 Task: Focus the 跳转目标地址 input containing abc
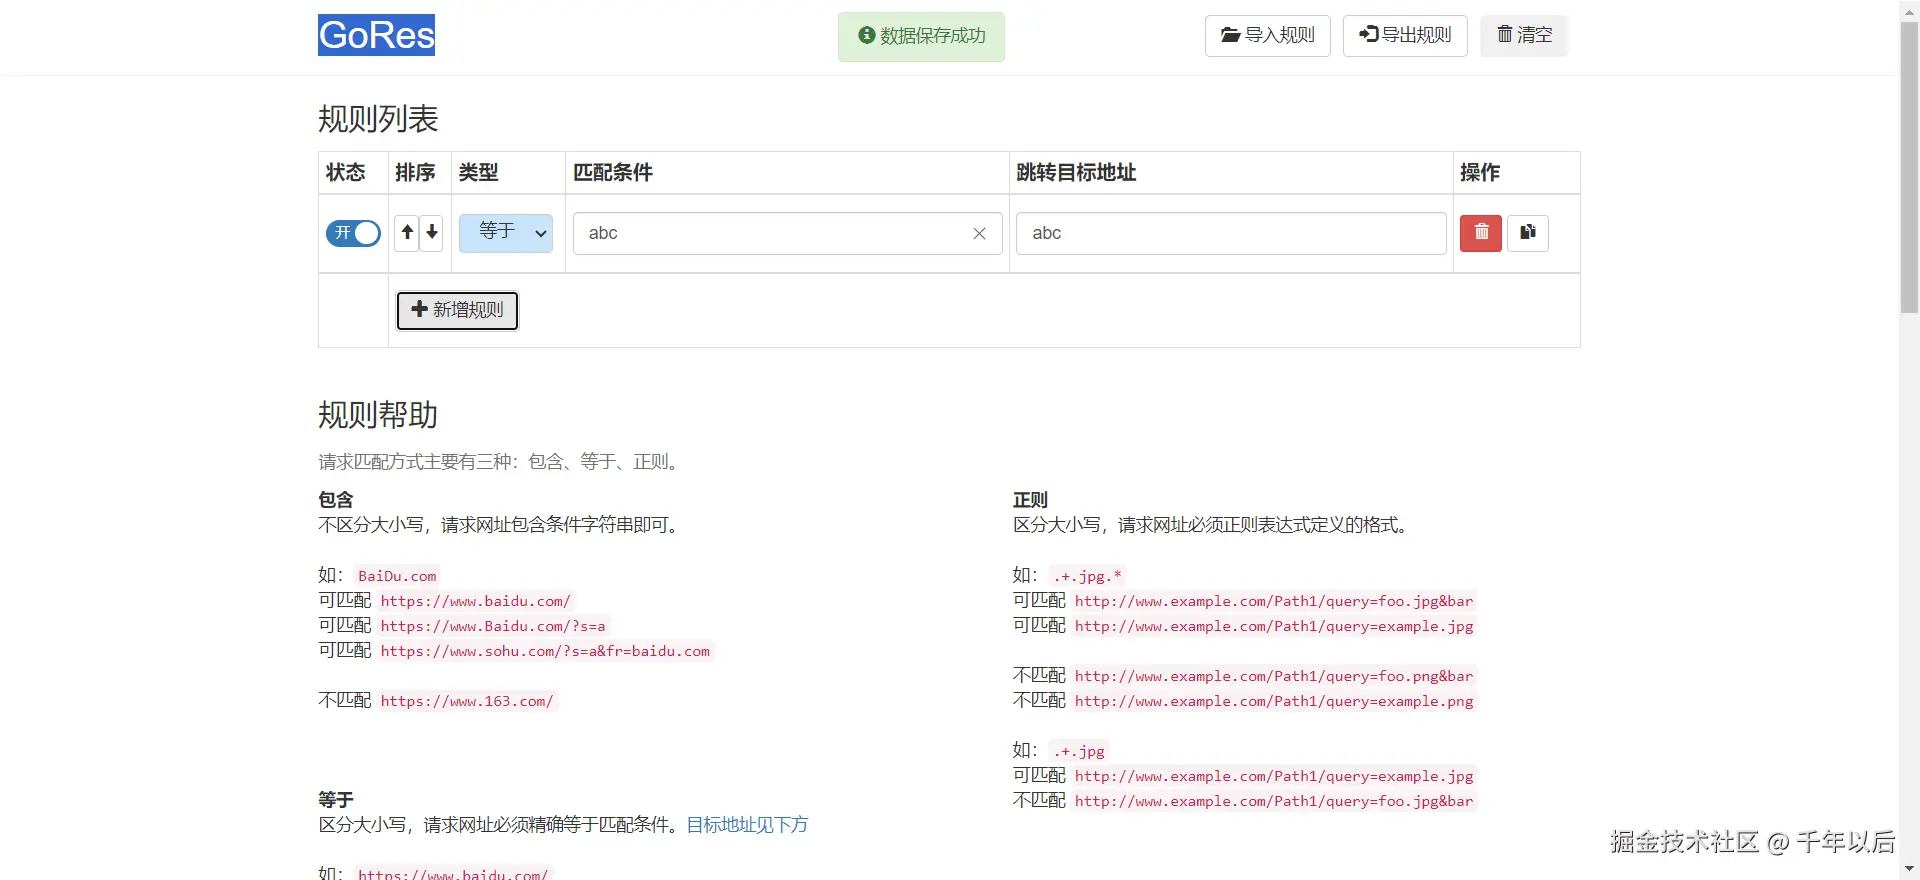click(x=1231, y=233)
